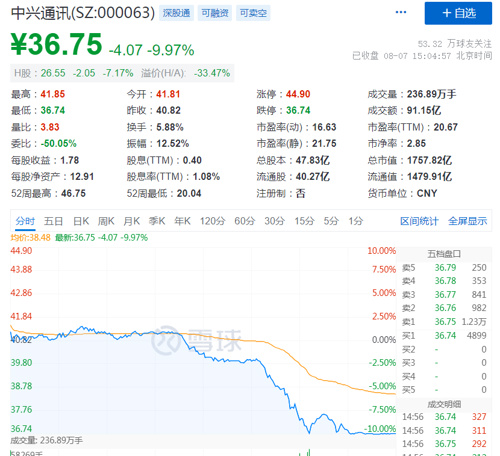Select the 分时 chart tab
This screenshot has width=500, height=456.
point(25,221)
